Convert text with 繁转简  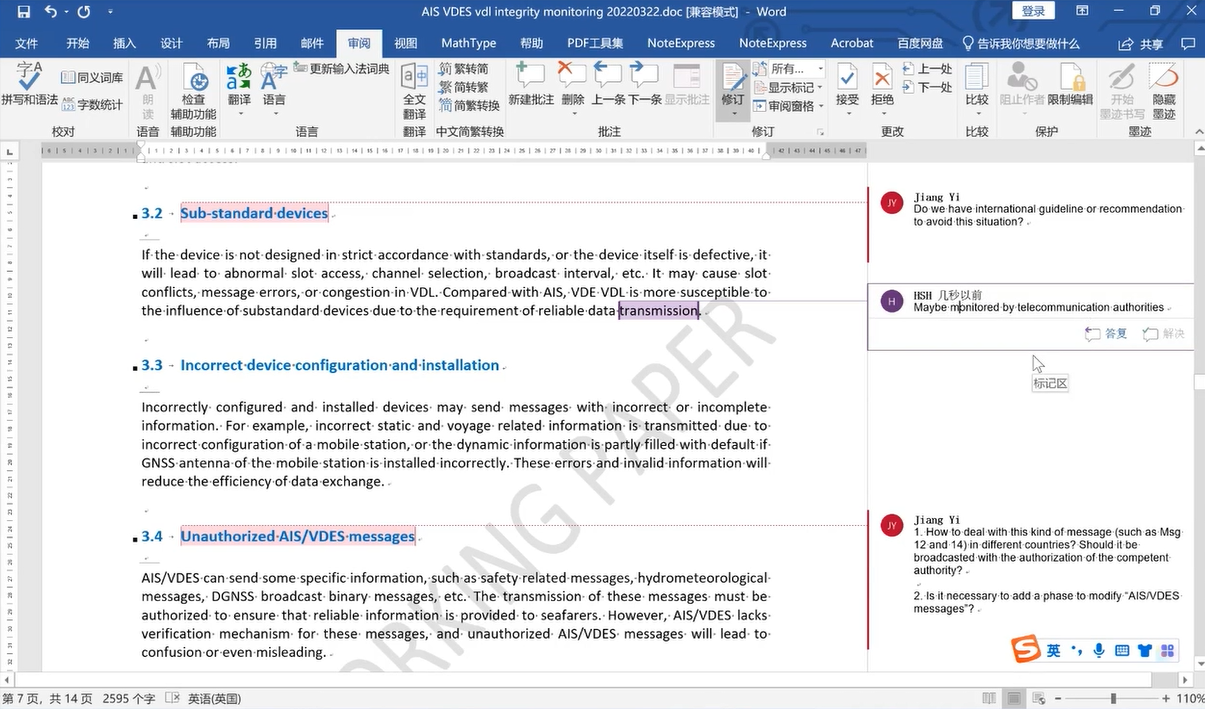464,69
